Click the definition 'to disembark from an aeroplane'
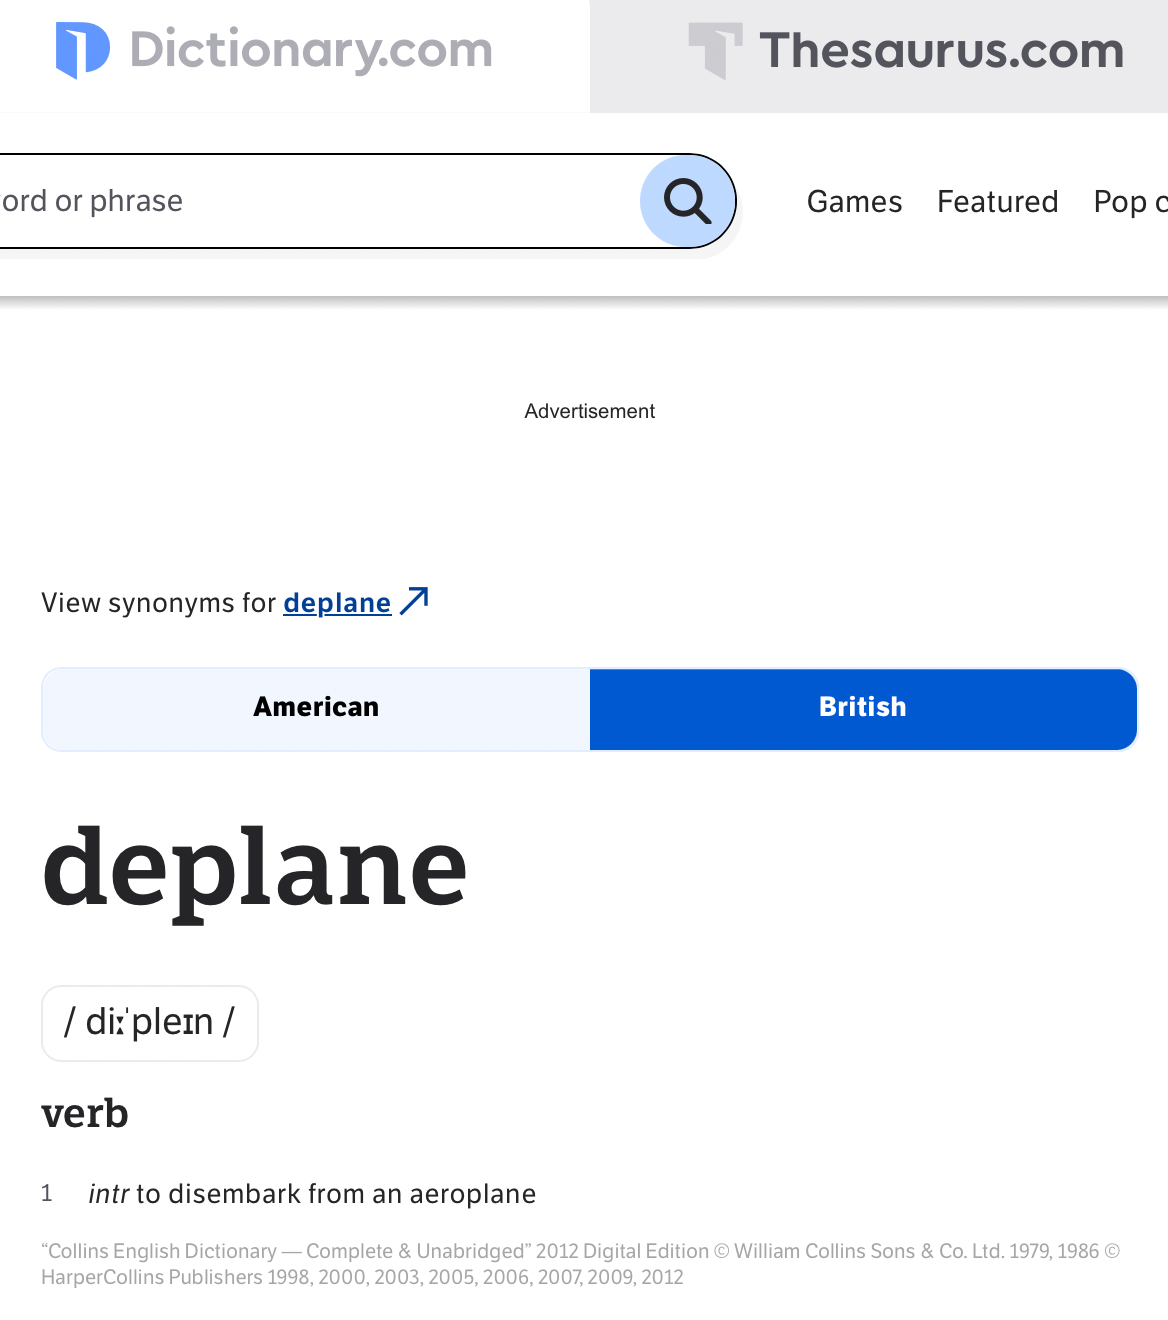The image size is (1168, 1320). point(336,1194)
